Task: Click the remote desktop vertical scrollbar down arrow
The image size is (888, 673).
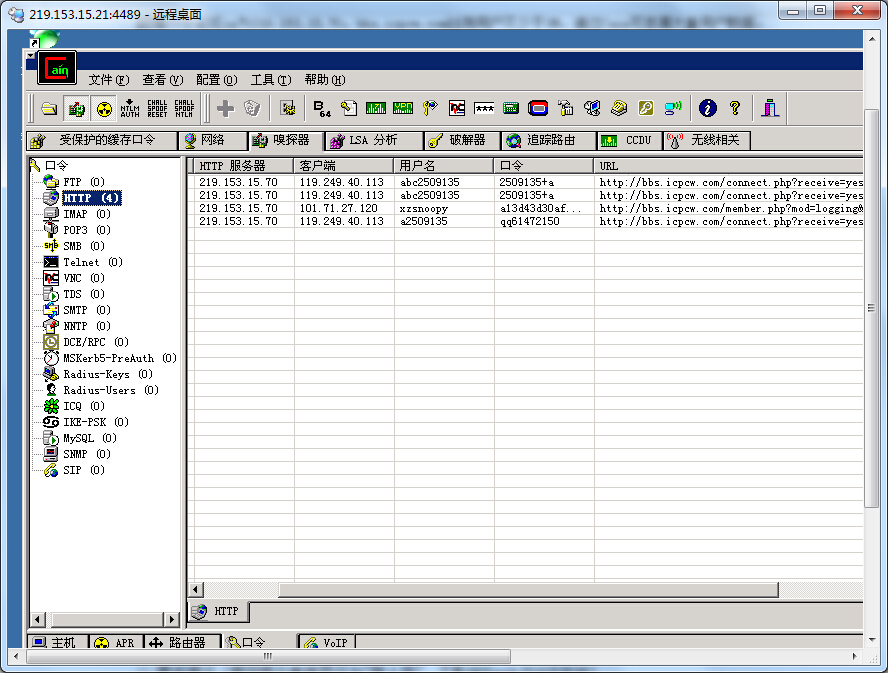Action: click(872, 640)
